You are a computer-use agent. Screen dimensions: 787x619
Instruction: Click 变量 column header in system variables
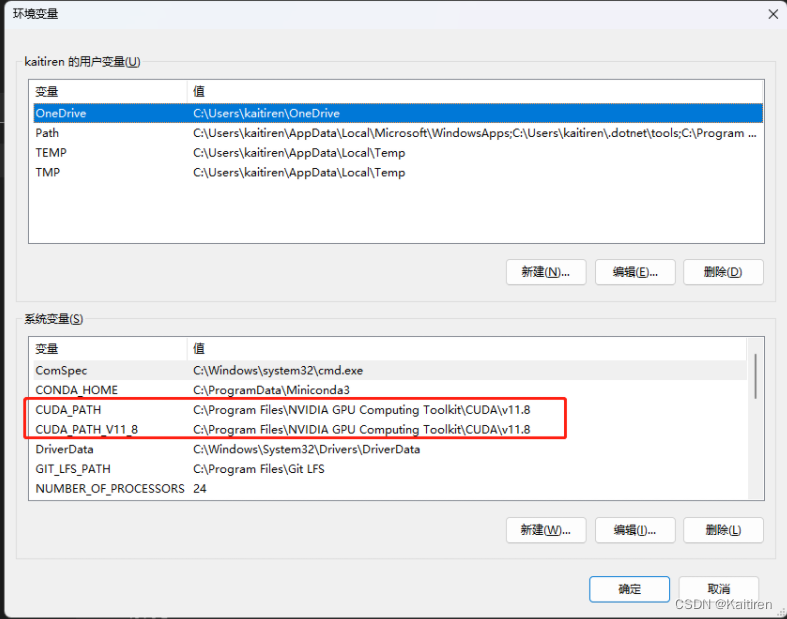tap(110, 348)
